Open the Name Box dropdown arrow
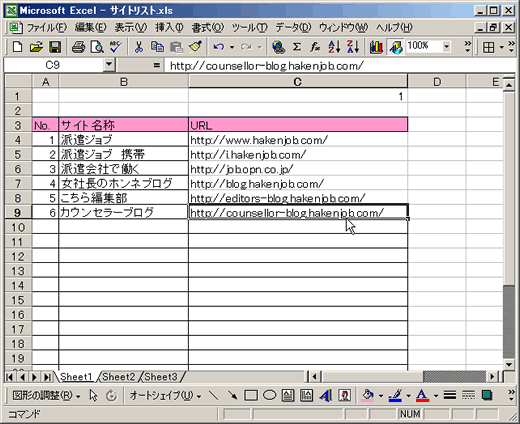The image size is (520, 424). click(x=109, y=65)
